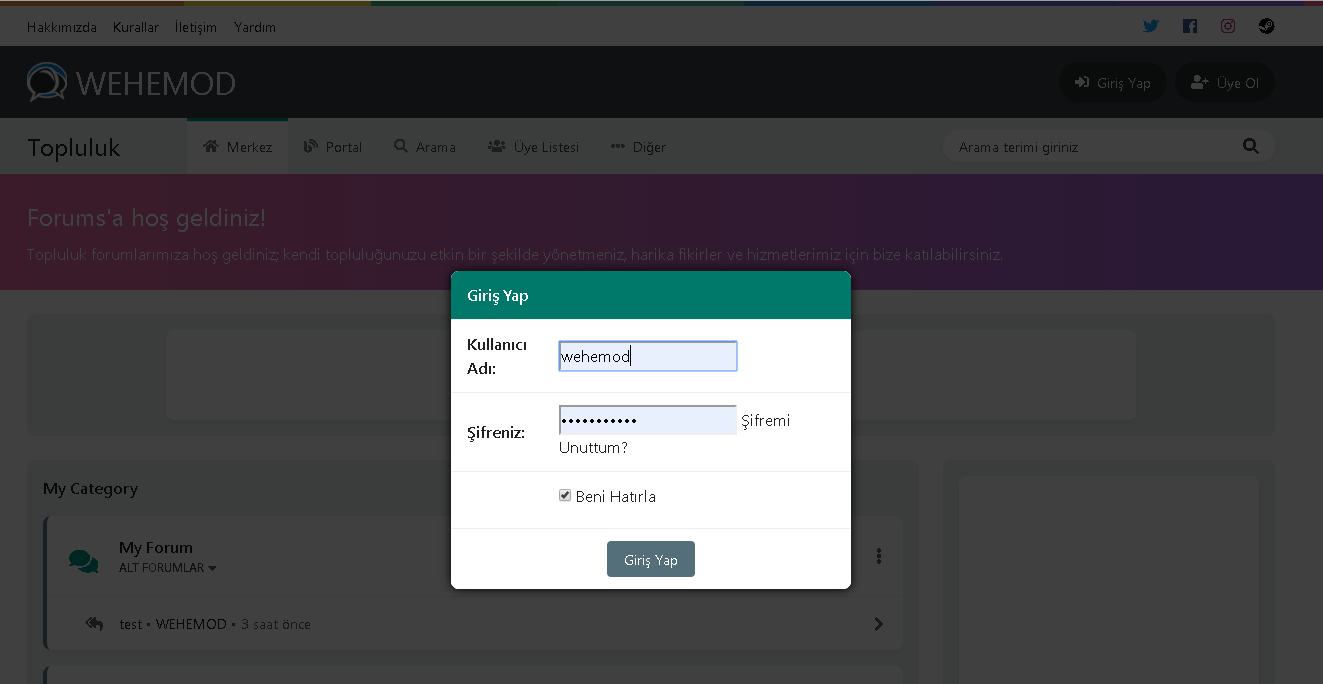Click the WEHEMOD chat-bubble logo
Image resolution: width=1323 pixels, height=684 pixels.
[x=47, y=82]
